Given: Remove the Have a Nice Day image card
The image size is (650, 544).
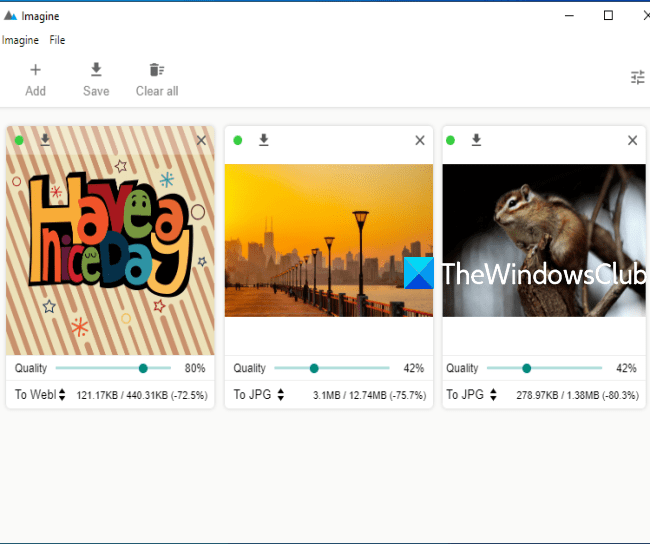Looking at the screenshot, I should (x=201, y=141).
